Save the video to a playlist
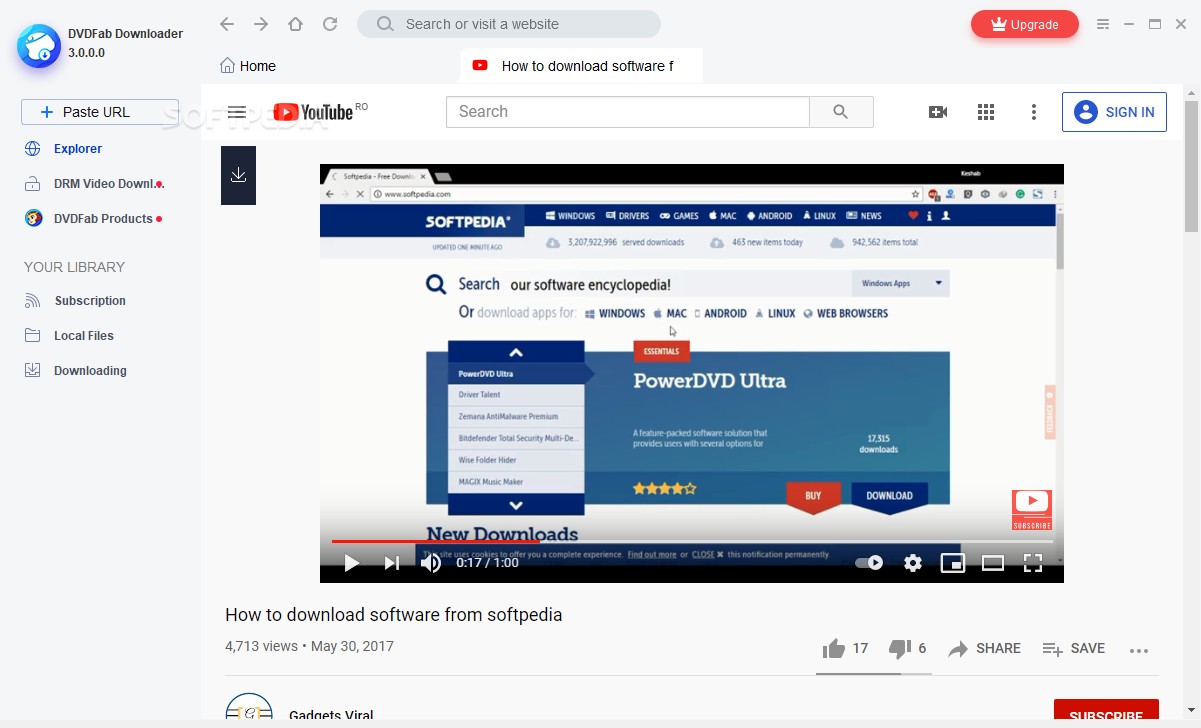The height and width of the screenshot is (728, 1201). click(1074, 649)
